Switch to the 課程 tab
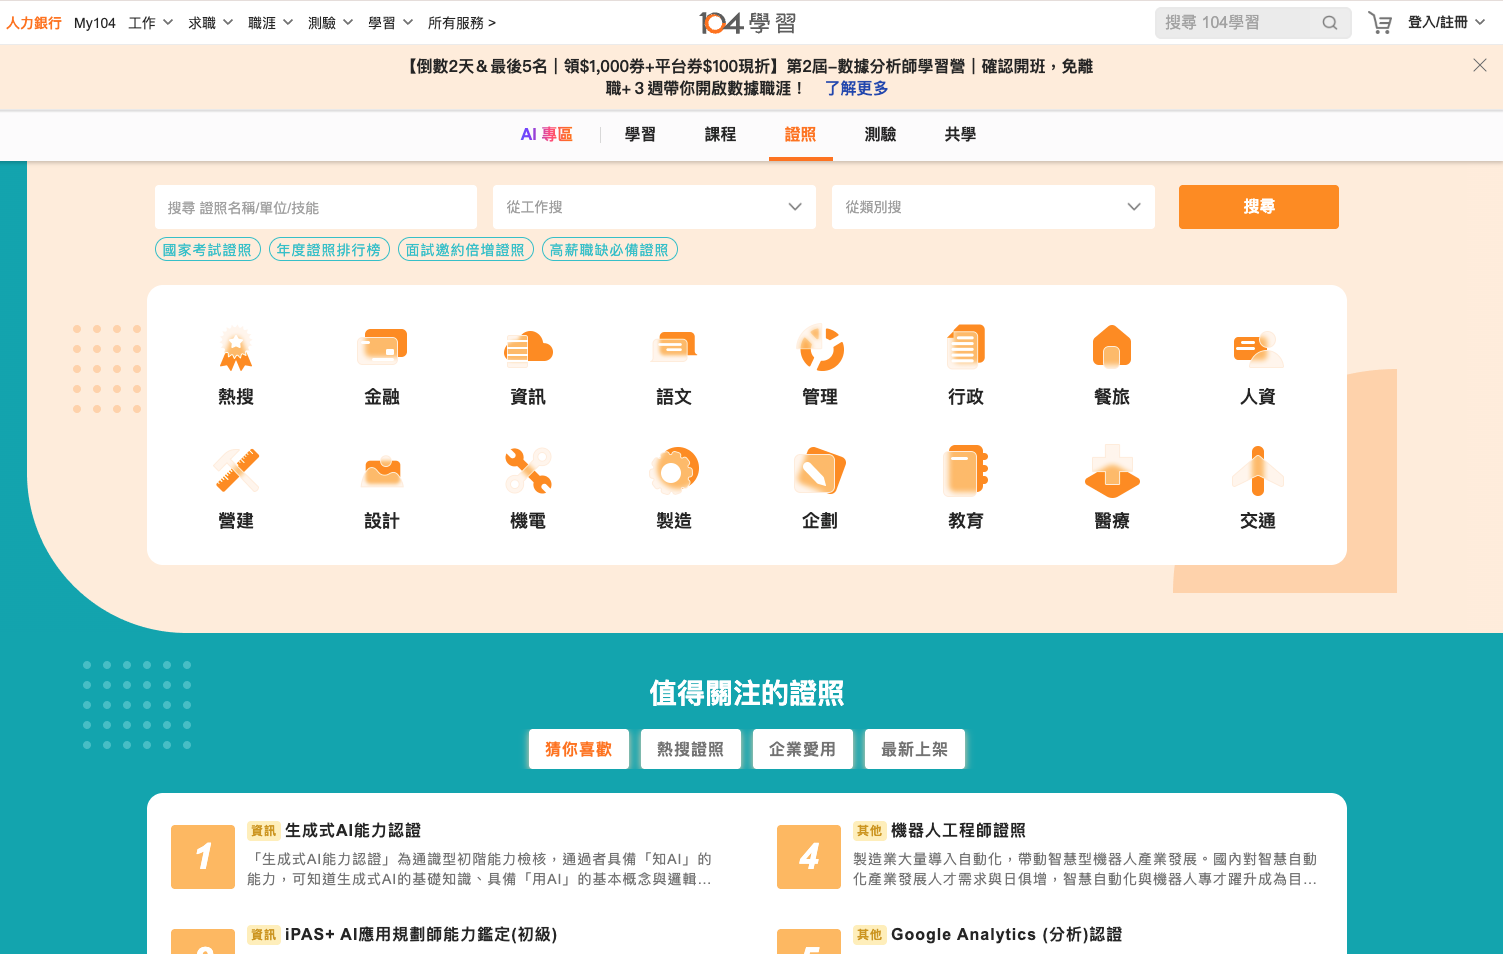Screen dimensions: 1503x954 [720, 134]
